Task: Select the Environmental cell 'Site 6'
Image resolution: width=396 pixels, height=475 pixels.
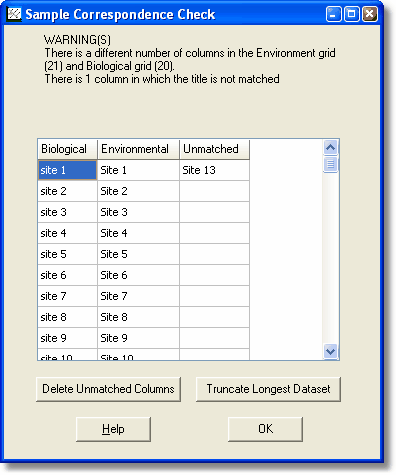Action: [138, 275]
